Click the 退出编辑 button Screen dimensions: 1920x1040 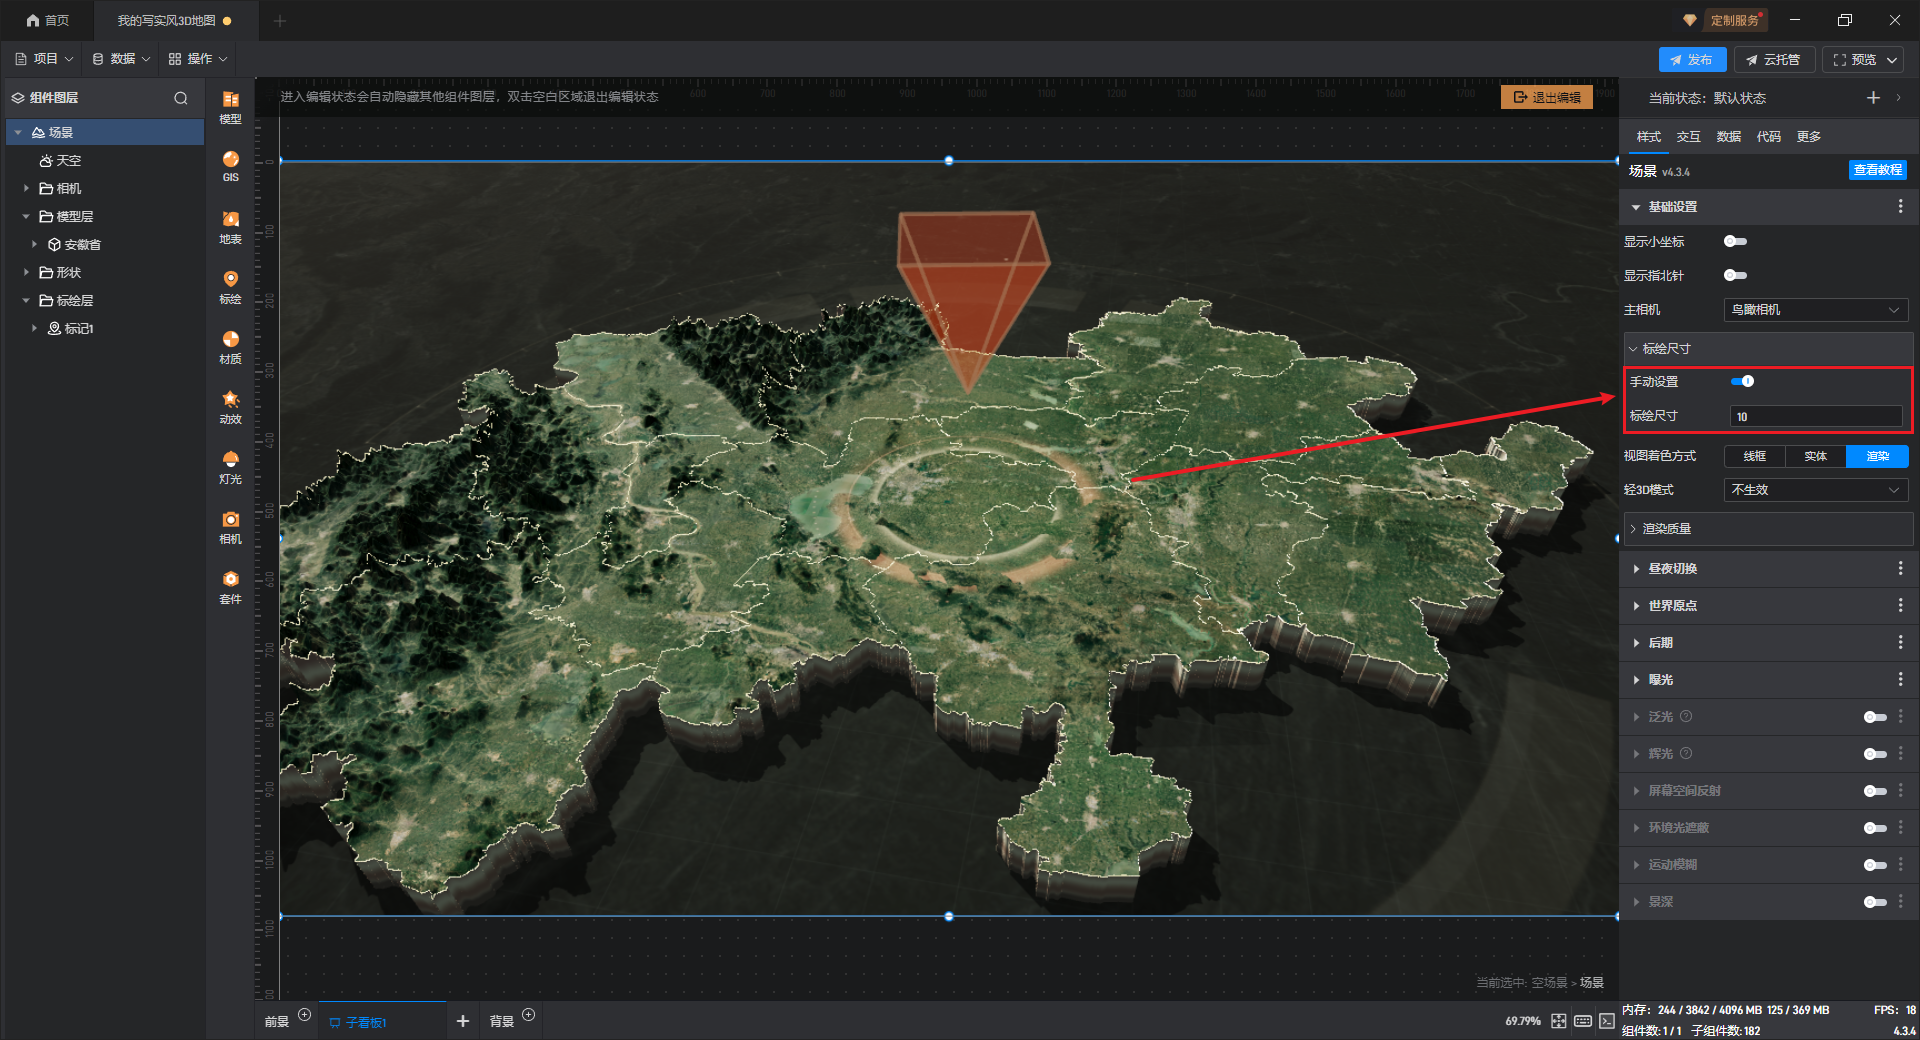point(1547,97)
